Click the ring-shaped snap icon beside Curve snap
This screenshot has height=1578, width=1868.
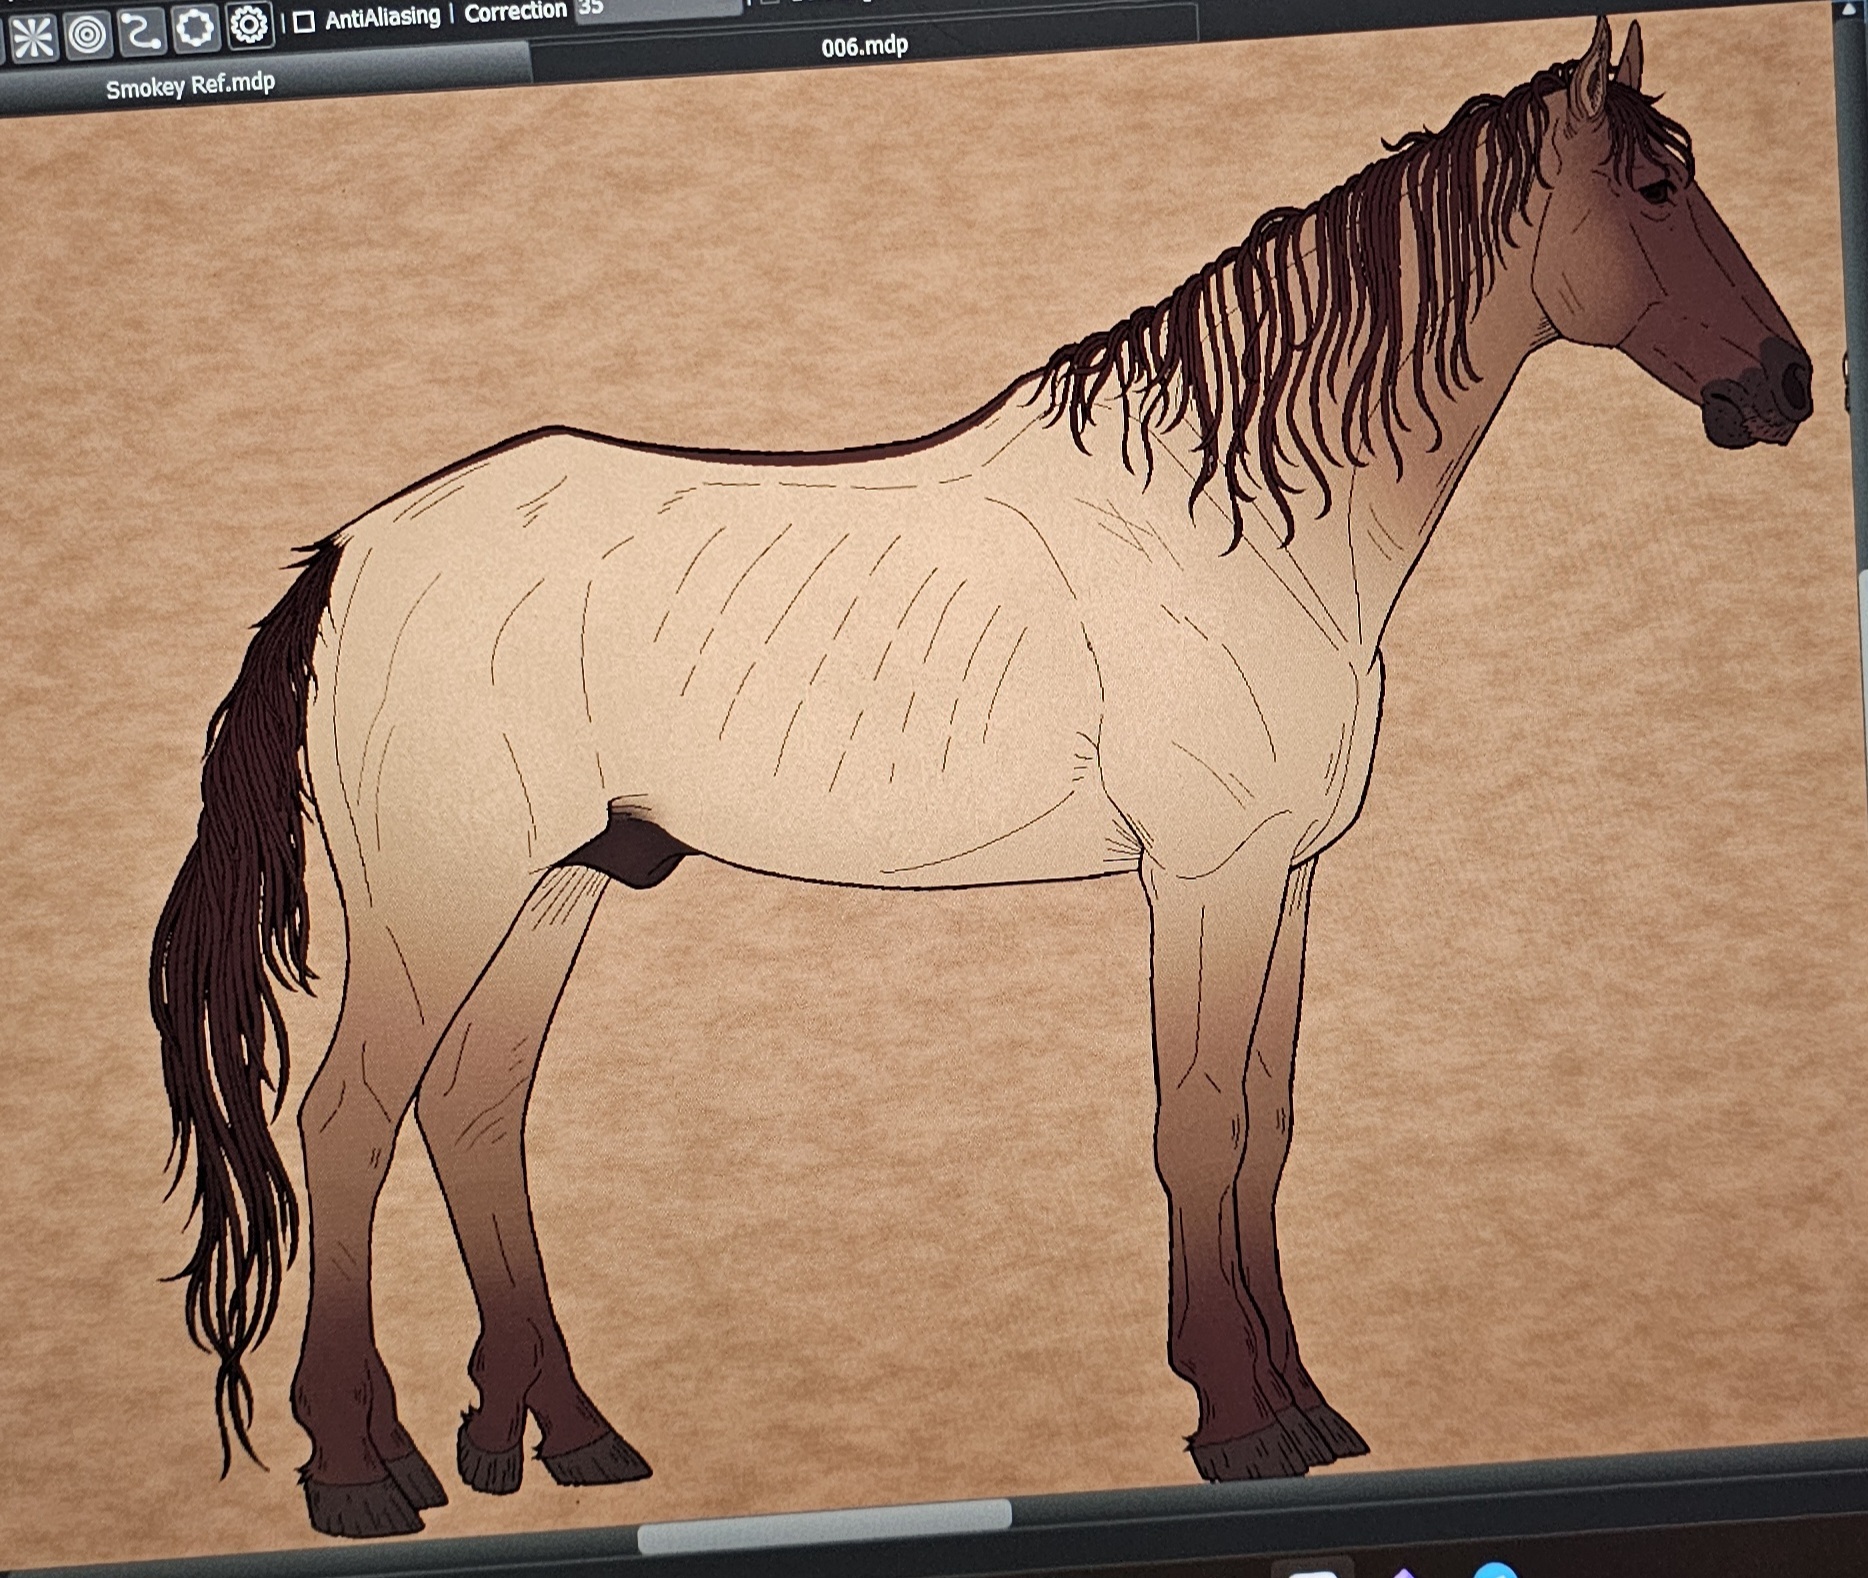[x=195, y=28]
